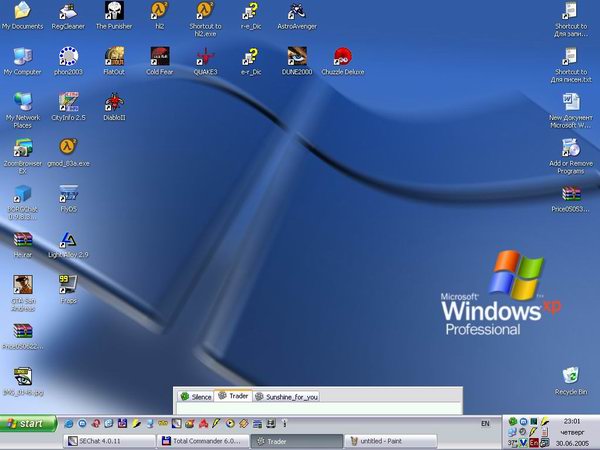
Task: Select the He.rar archive icon
Action: click(23, 245)
